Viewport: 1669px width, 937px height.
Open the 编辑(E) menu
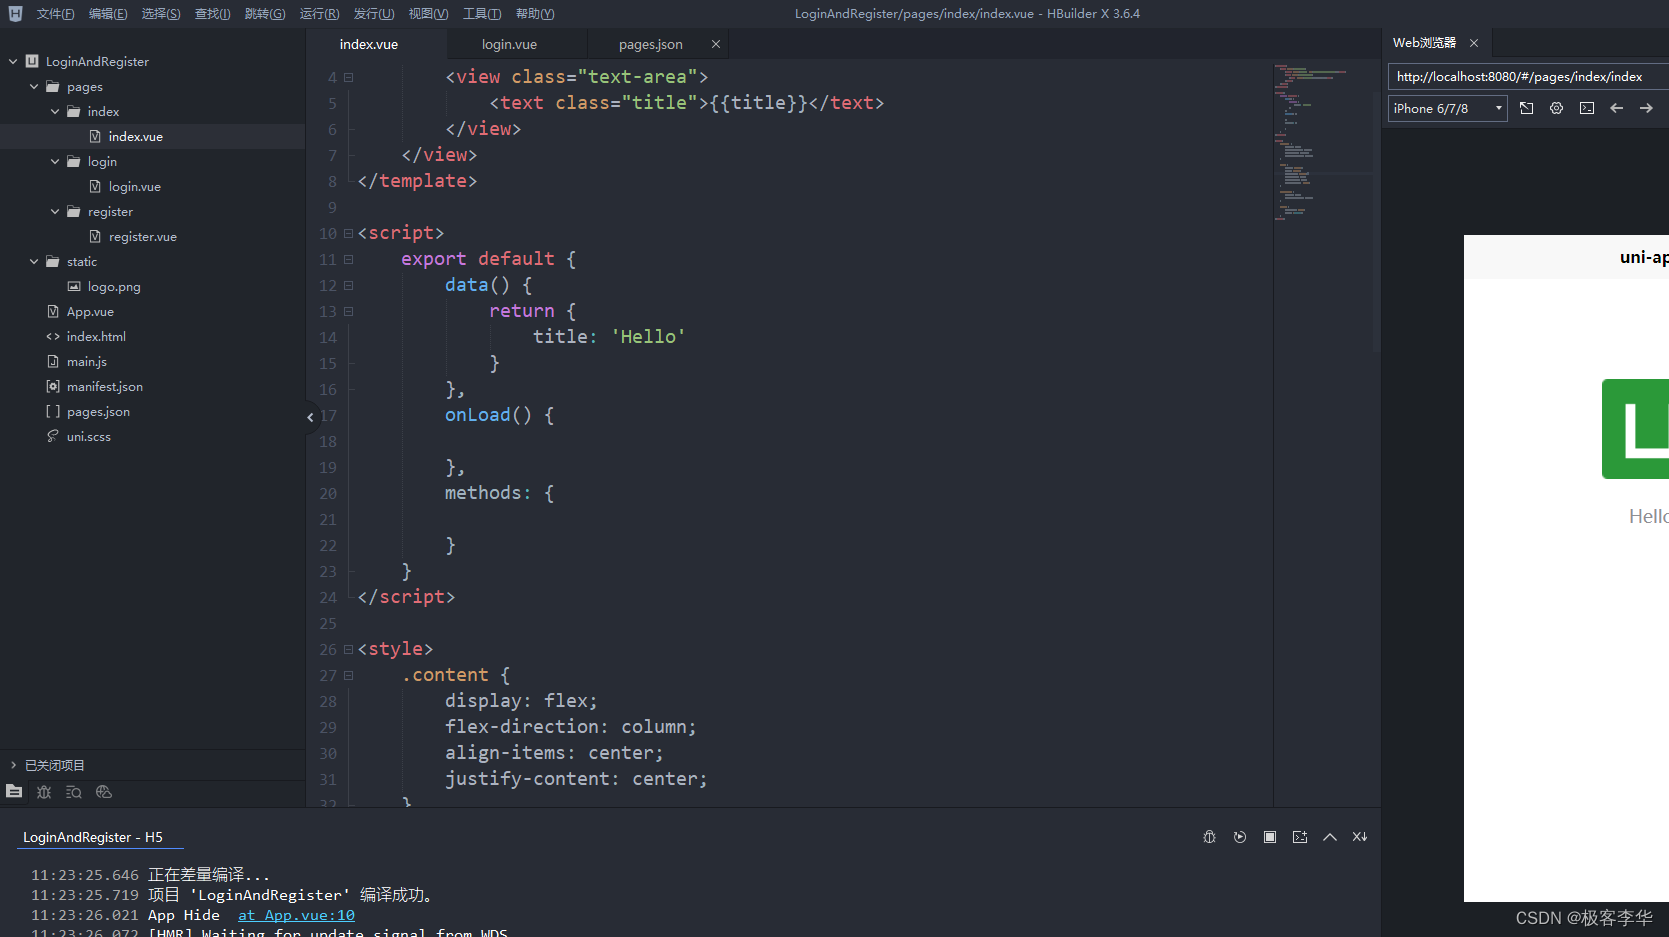pos(108,13)
